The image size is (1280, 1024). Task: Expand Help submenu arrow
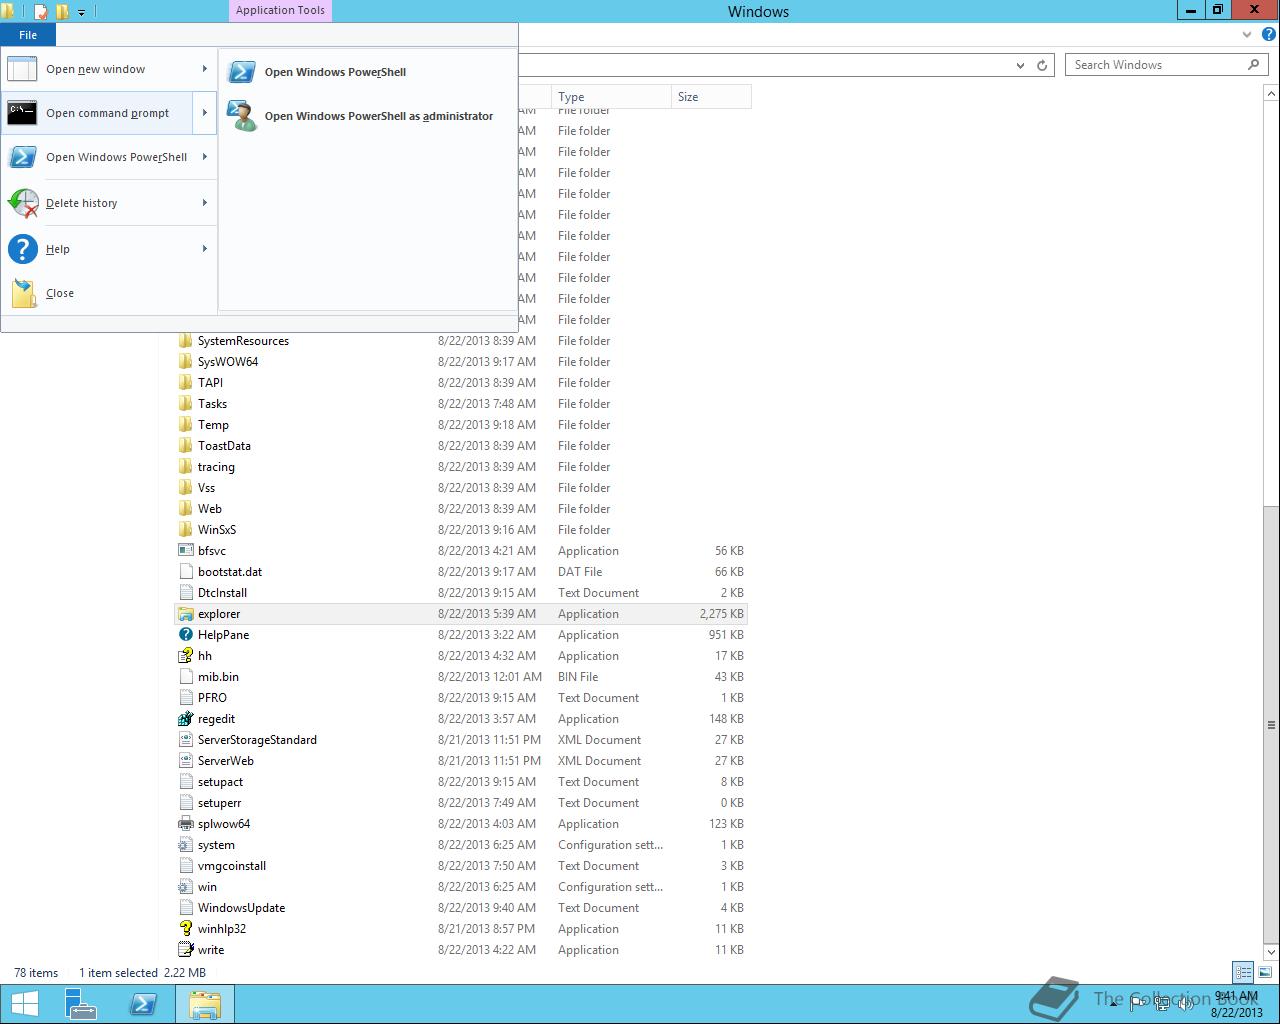tap(204, 249)
